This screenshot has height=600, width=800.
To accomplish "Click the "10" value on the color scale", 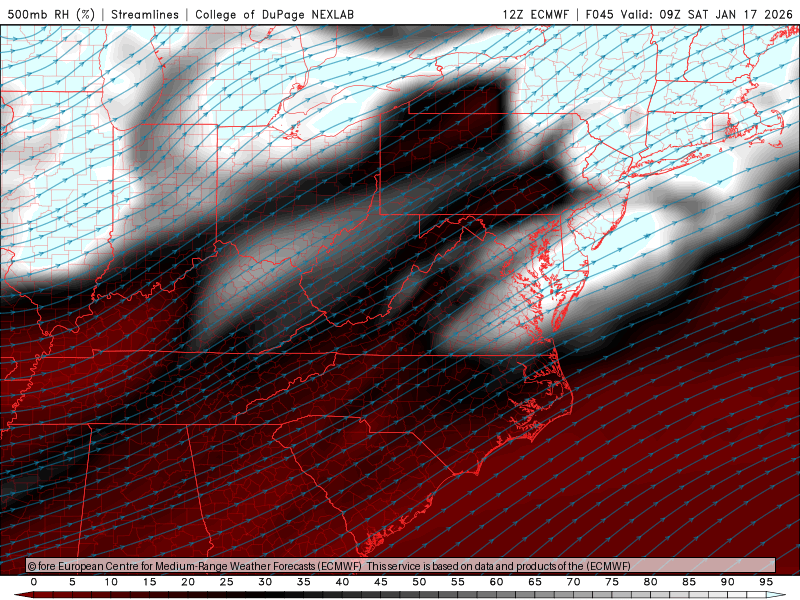I will [111, 582].
